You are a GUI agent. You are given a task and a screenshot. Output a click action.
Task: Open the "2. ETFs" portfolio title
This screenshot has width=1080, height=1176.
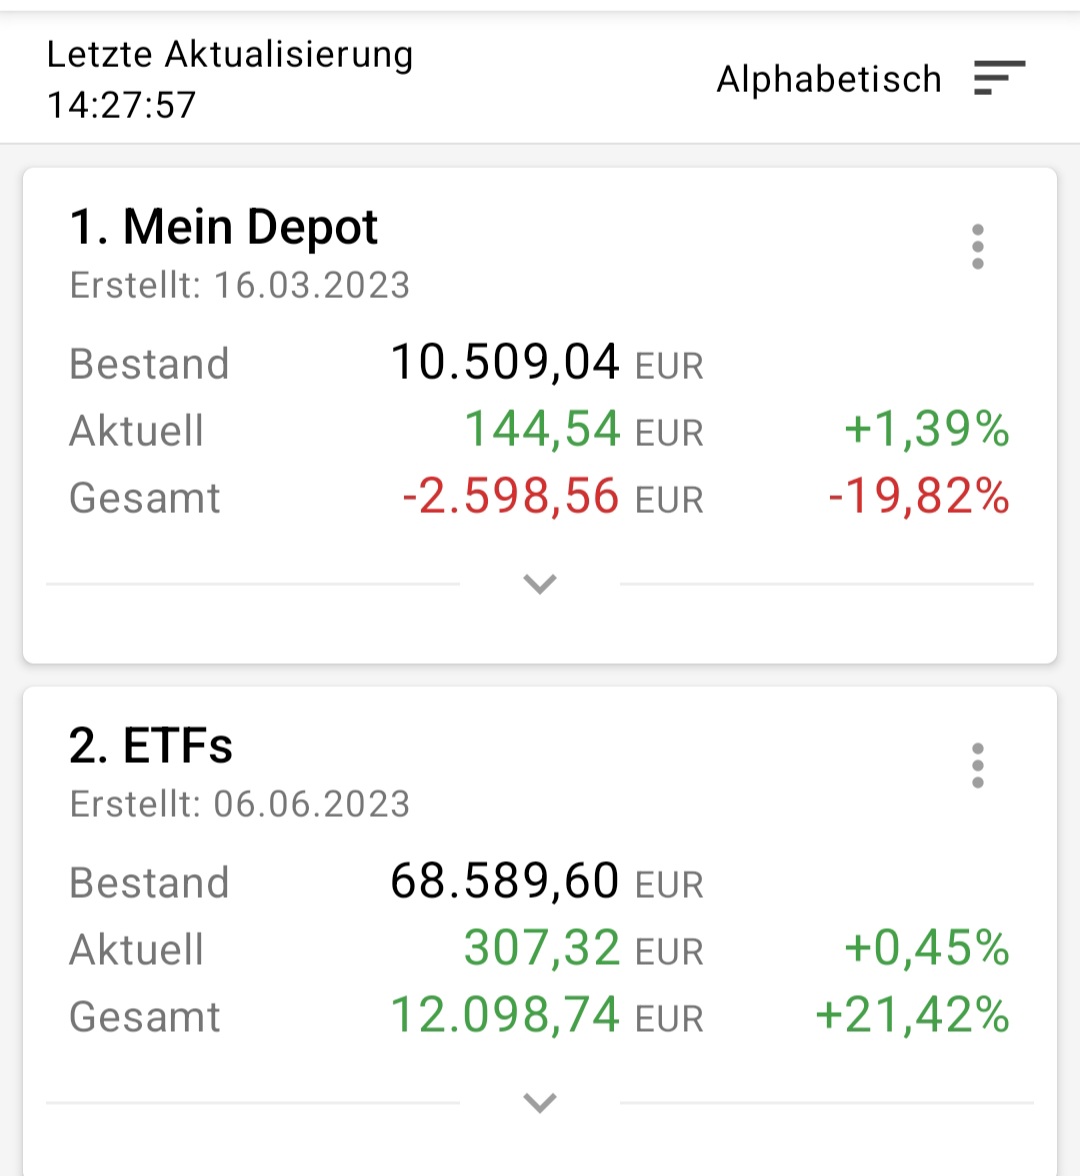point(150,746)
